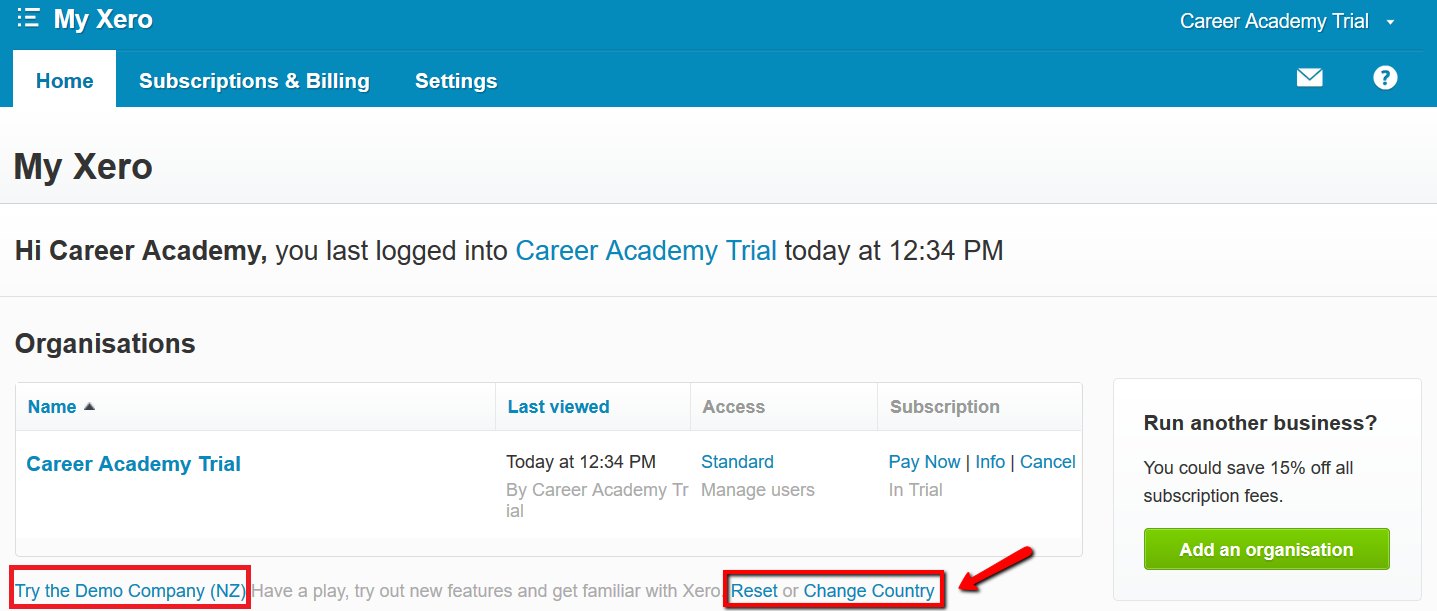
Task: Click the Career Academy Trial link in greeting
Action: [x=646, y=250]
